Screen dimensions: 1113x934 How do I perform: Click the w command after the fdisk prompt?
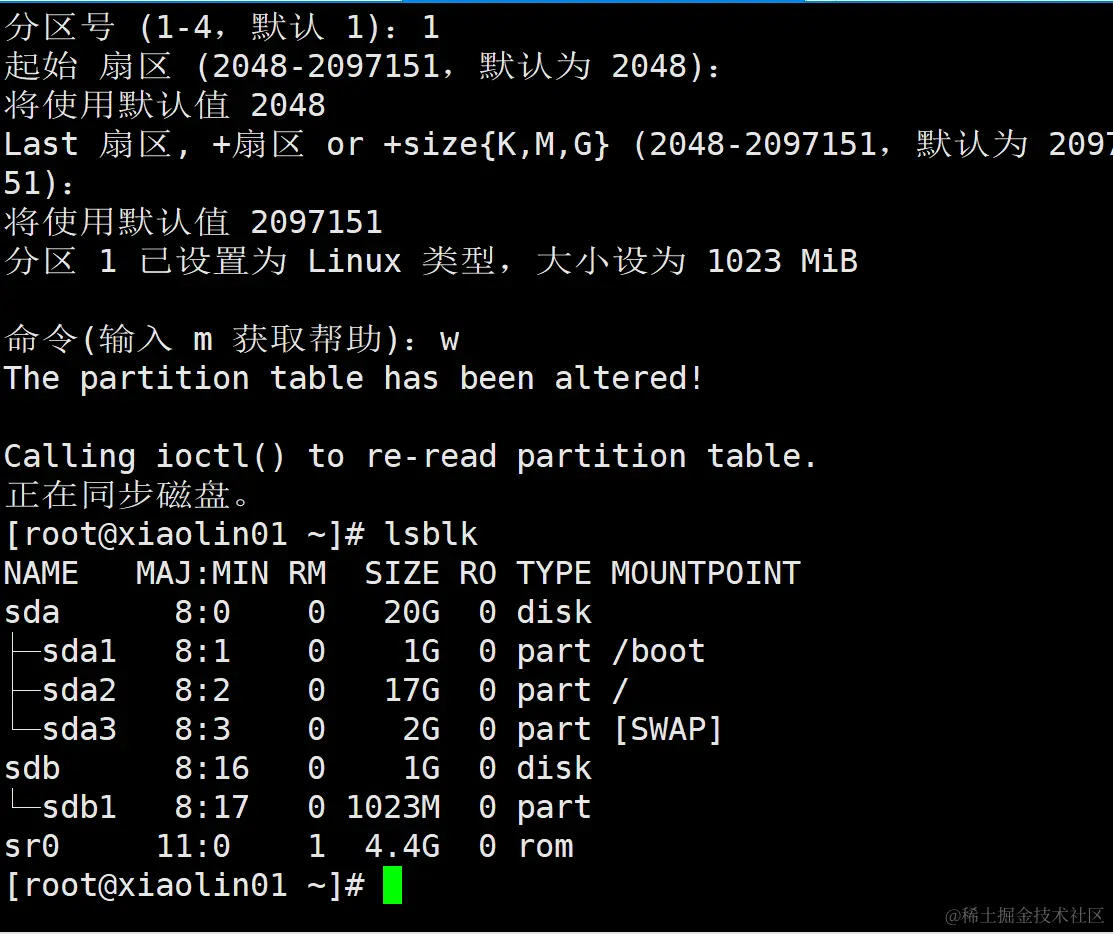click(x=452, y=339)
